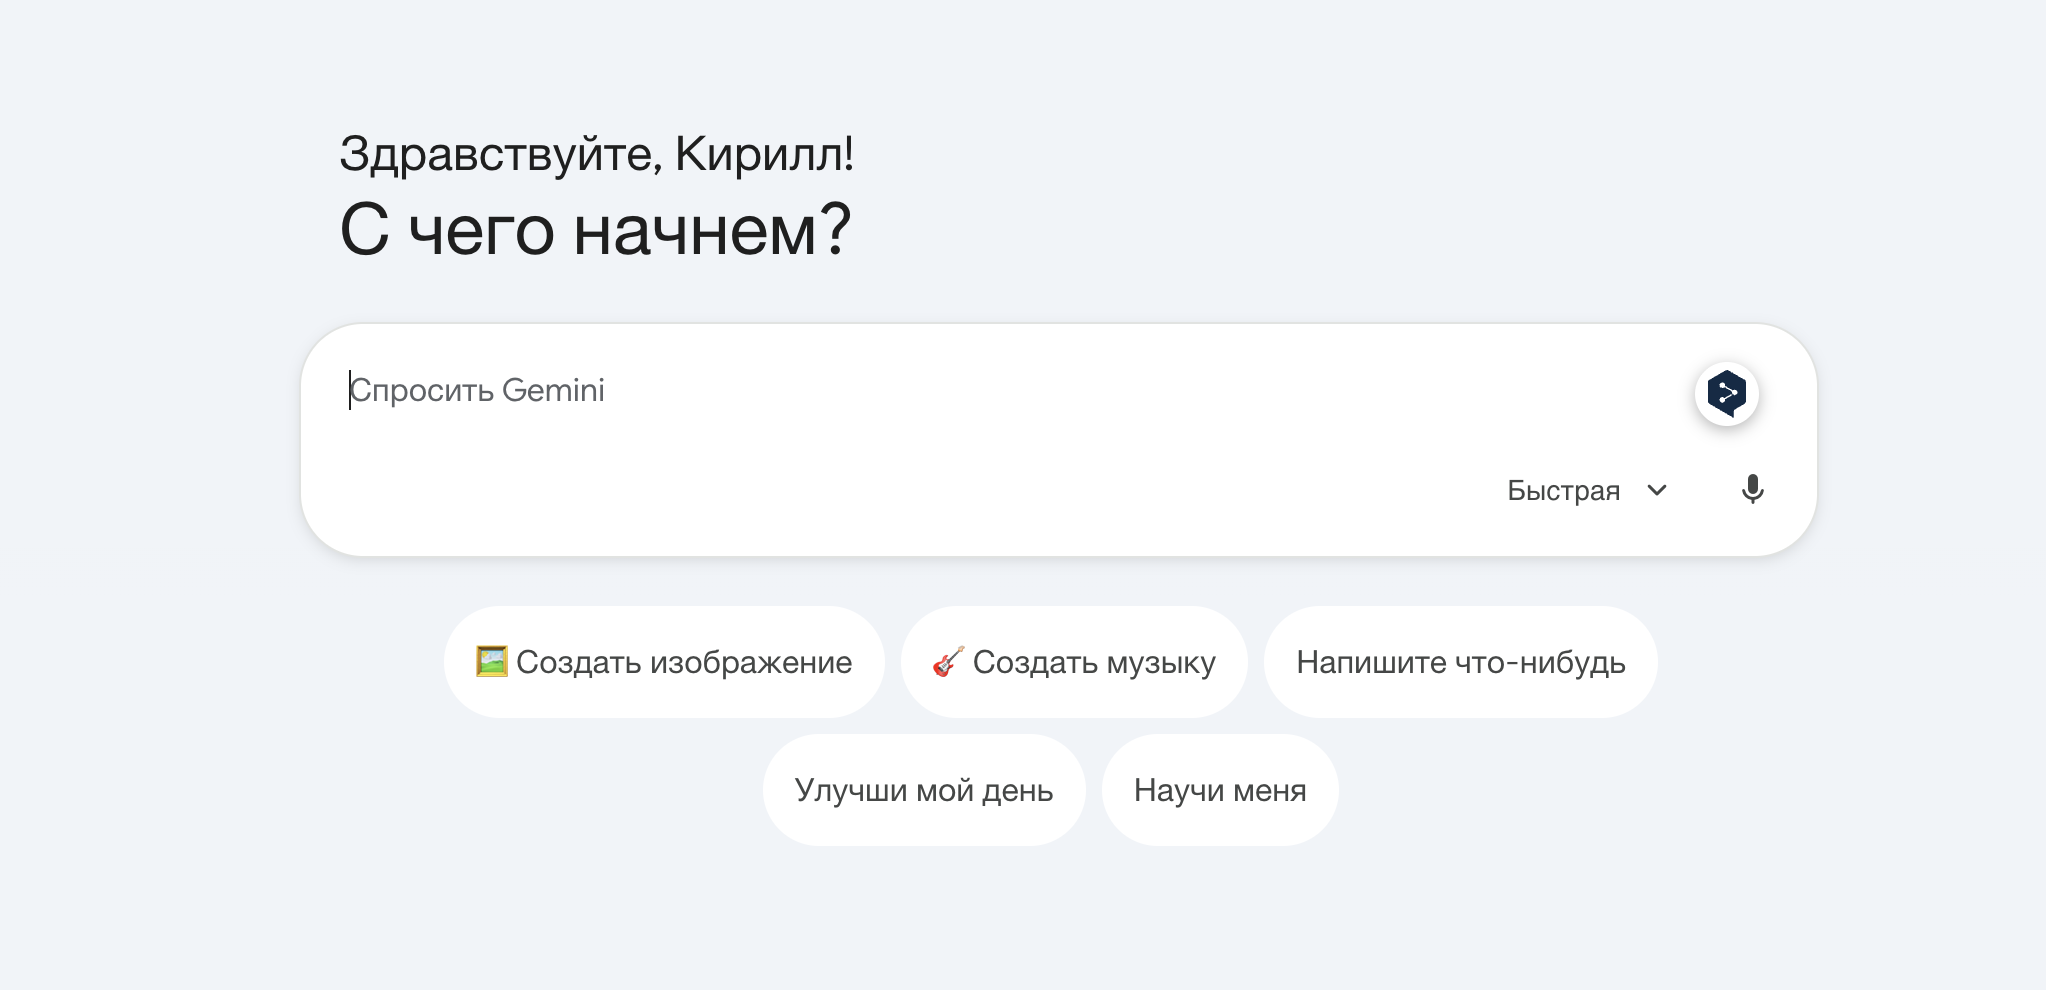Click the heading С чего начнем?

point(596,230)
